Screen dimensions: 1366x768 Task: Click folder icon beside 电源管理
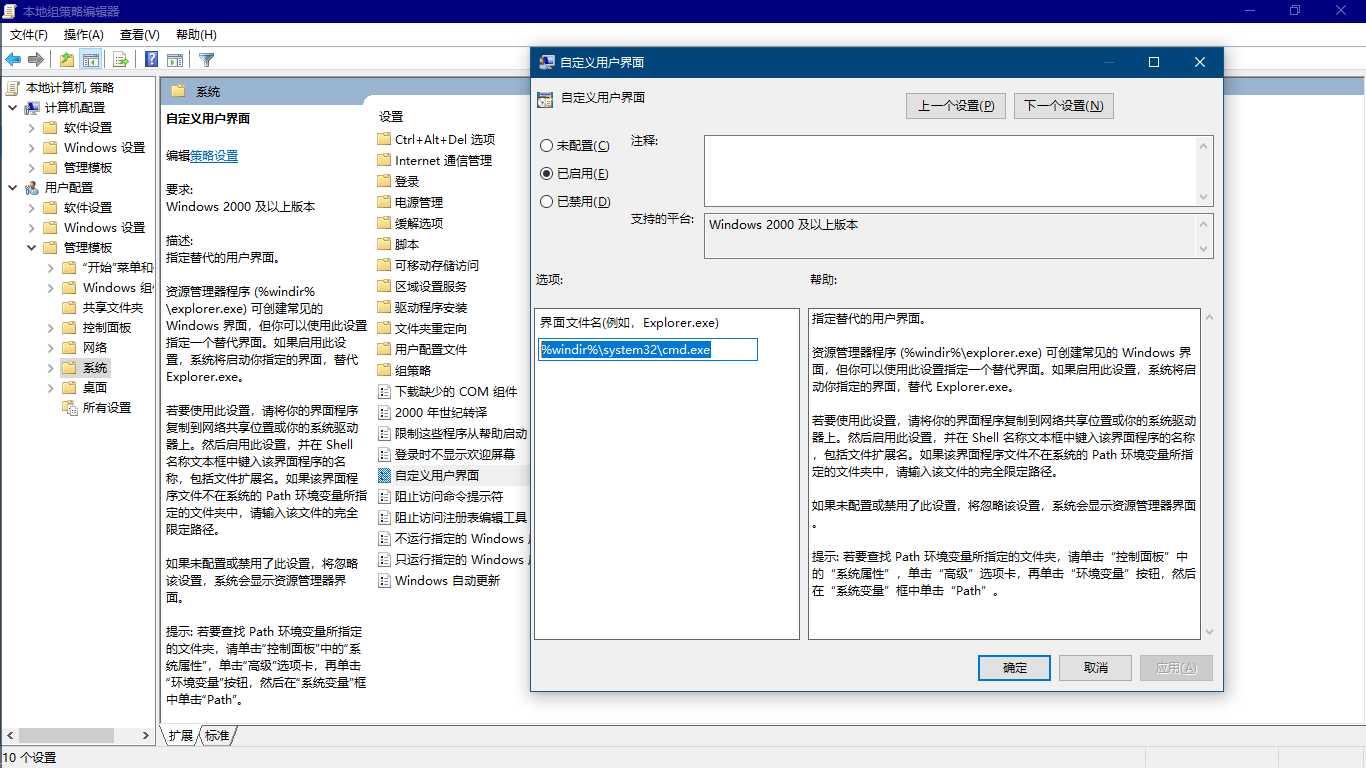[384, 203]
